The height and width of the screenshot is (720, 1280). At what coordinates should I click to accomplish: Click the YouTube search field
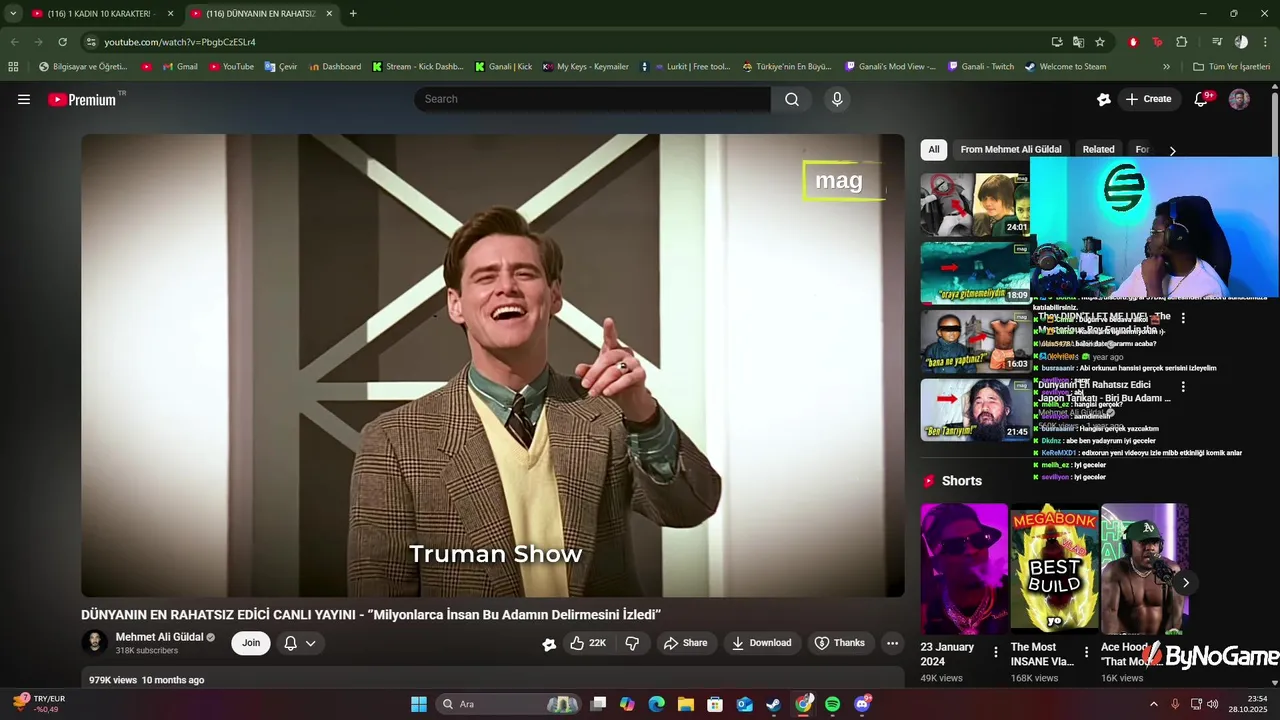tap(592, 99)
